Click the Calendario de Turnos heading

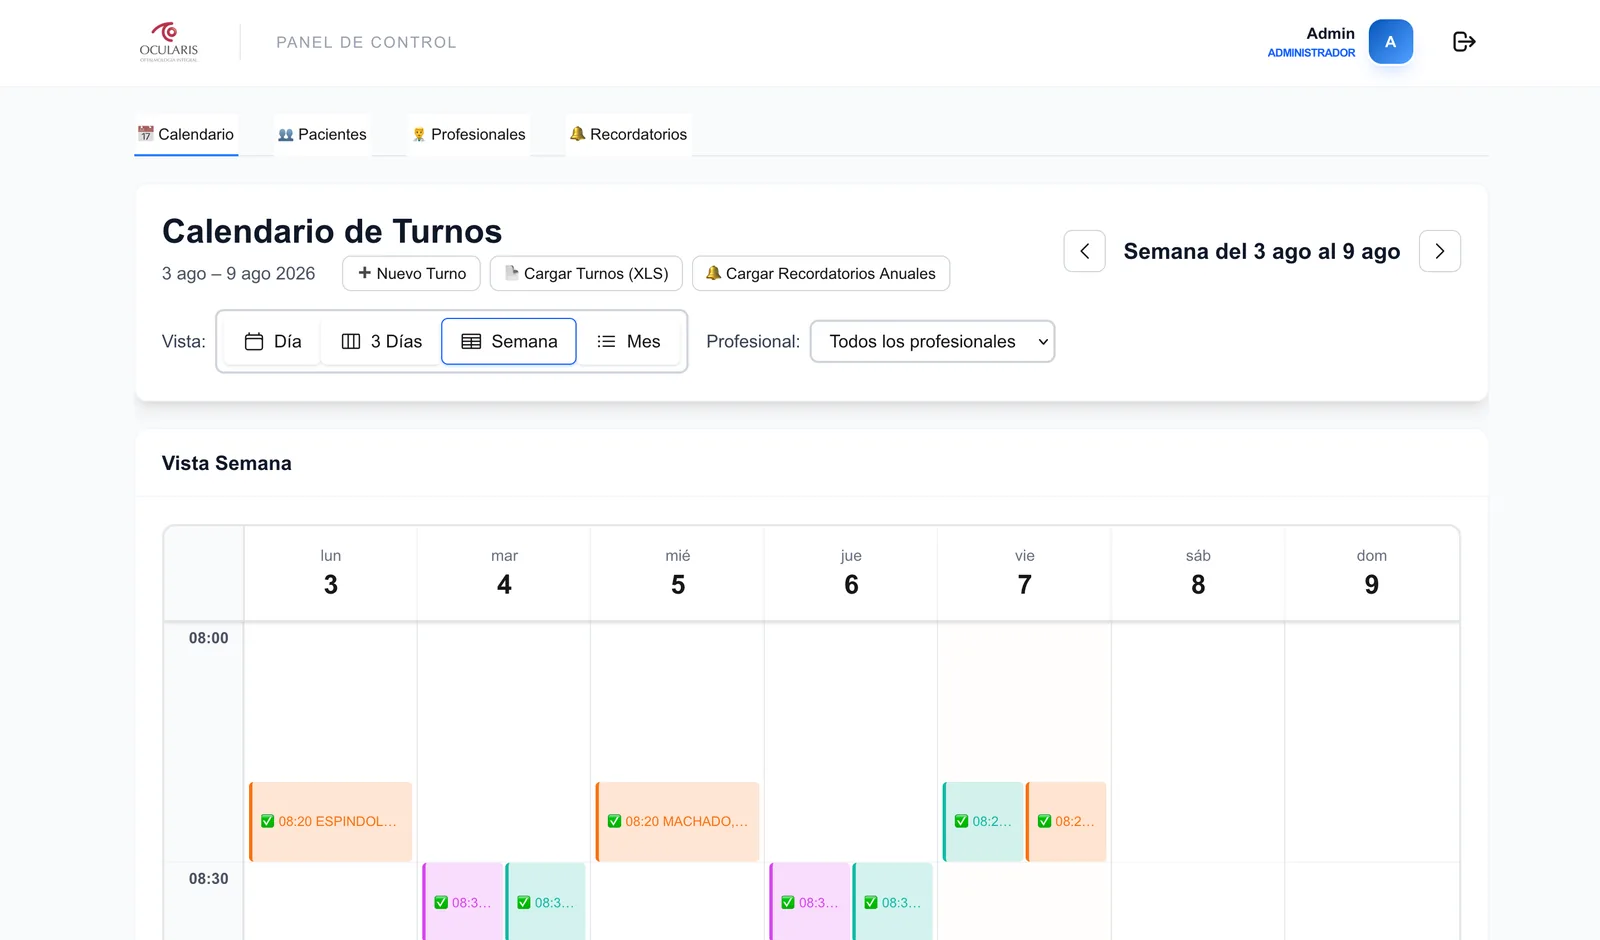332,231
